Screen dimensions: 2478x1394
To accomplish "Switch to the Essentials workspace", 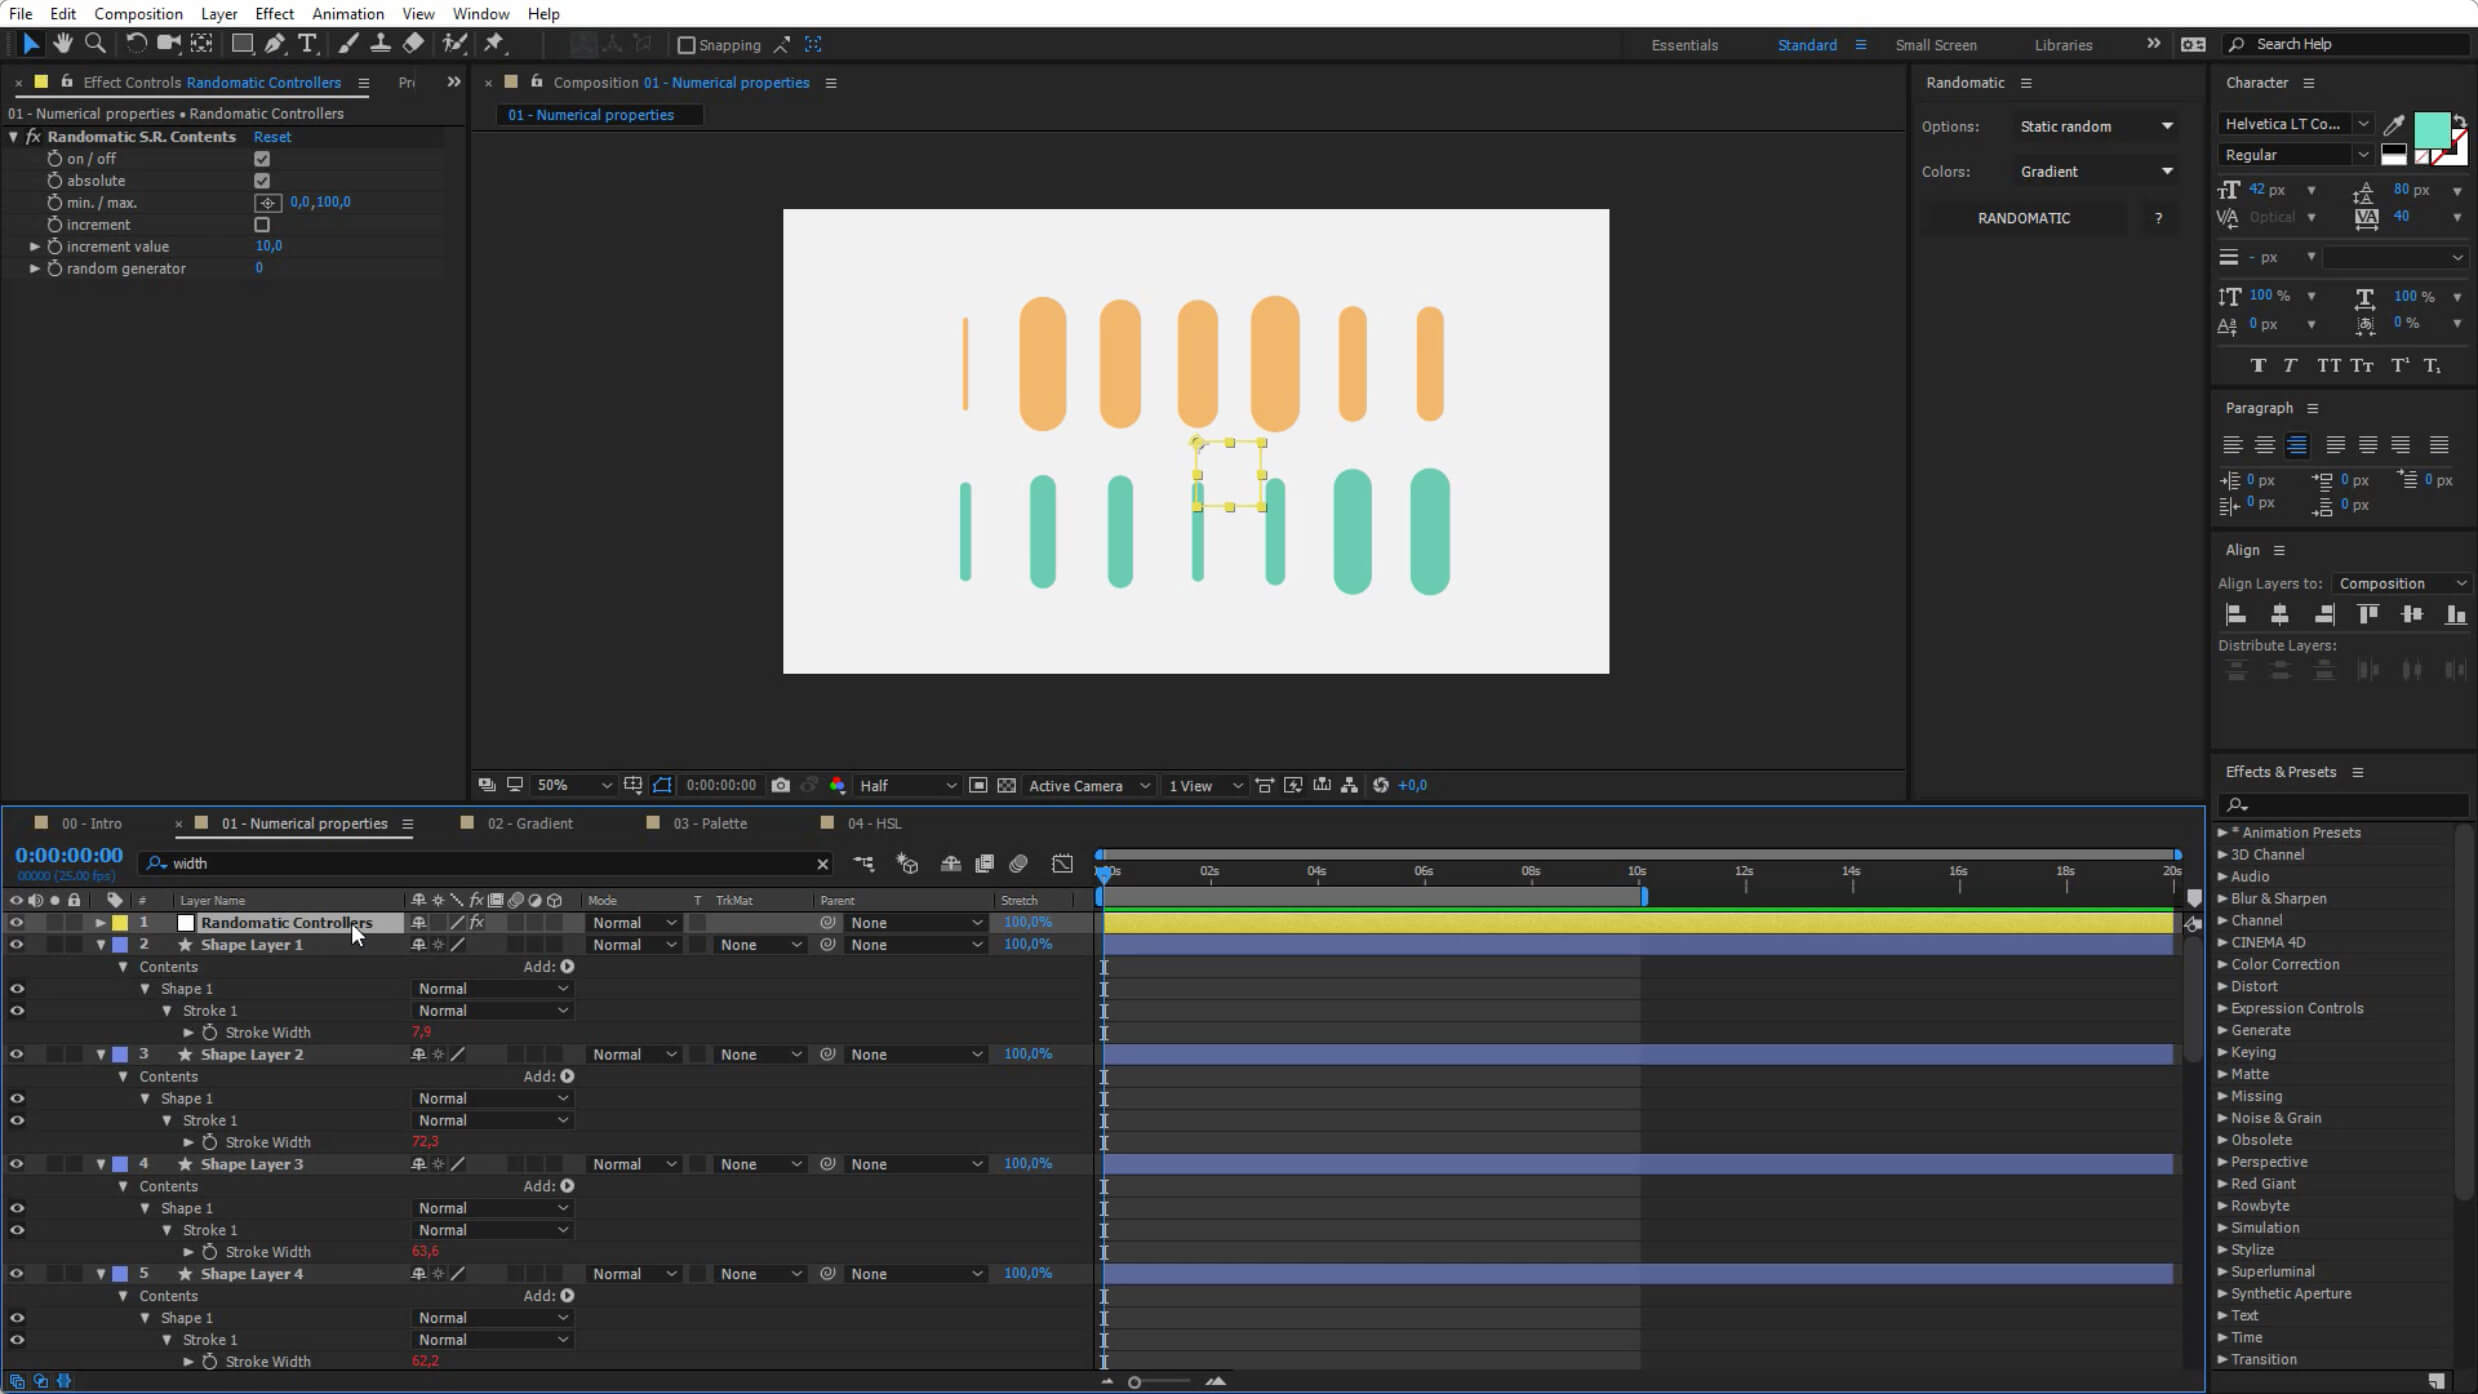I will click(x=1684, y=45).
